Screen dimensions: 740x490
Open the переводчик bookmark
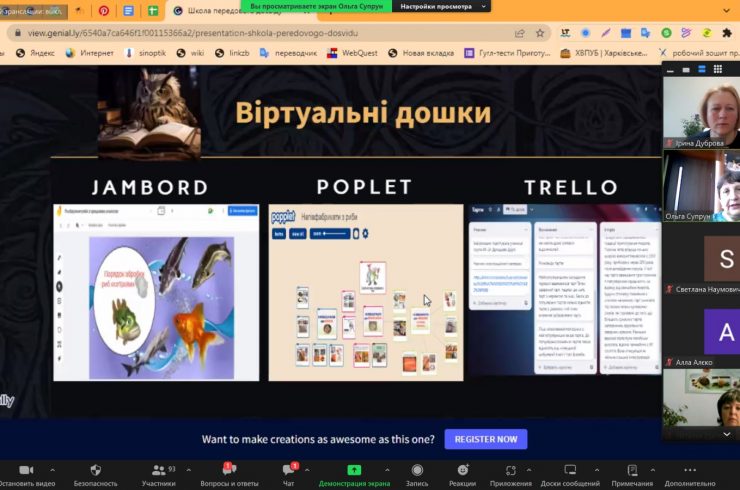[x=288, y=53]
